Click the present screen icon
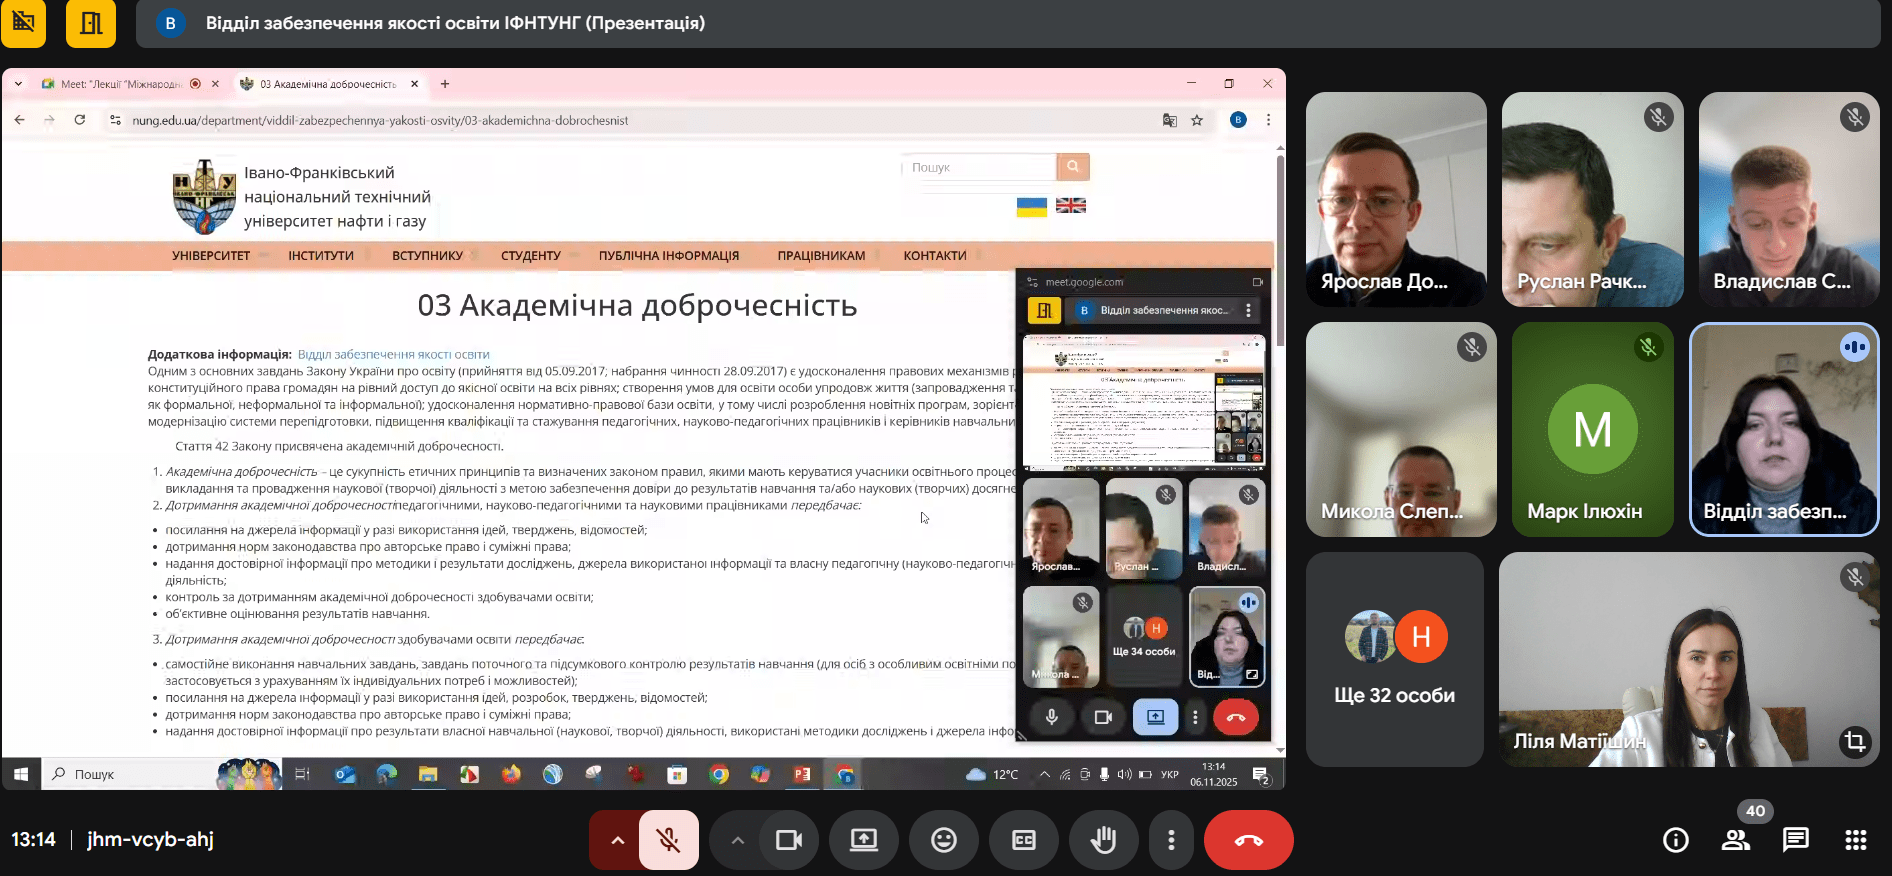1892x876 pixels. click(863, 840)
